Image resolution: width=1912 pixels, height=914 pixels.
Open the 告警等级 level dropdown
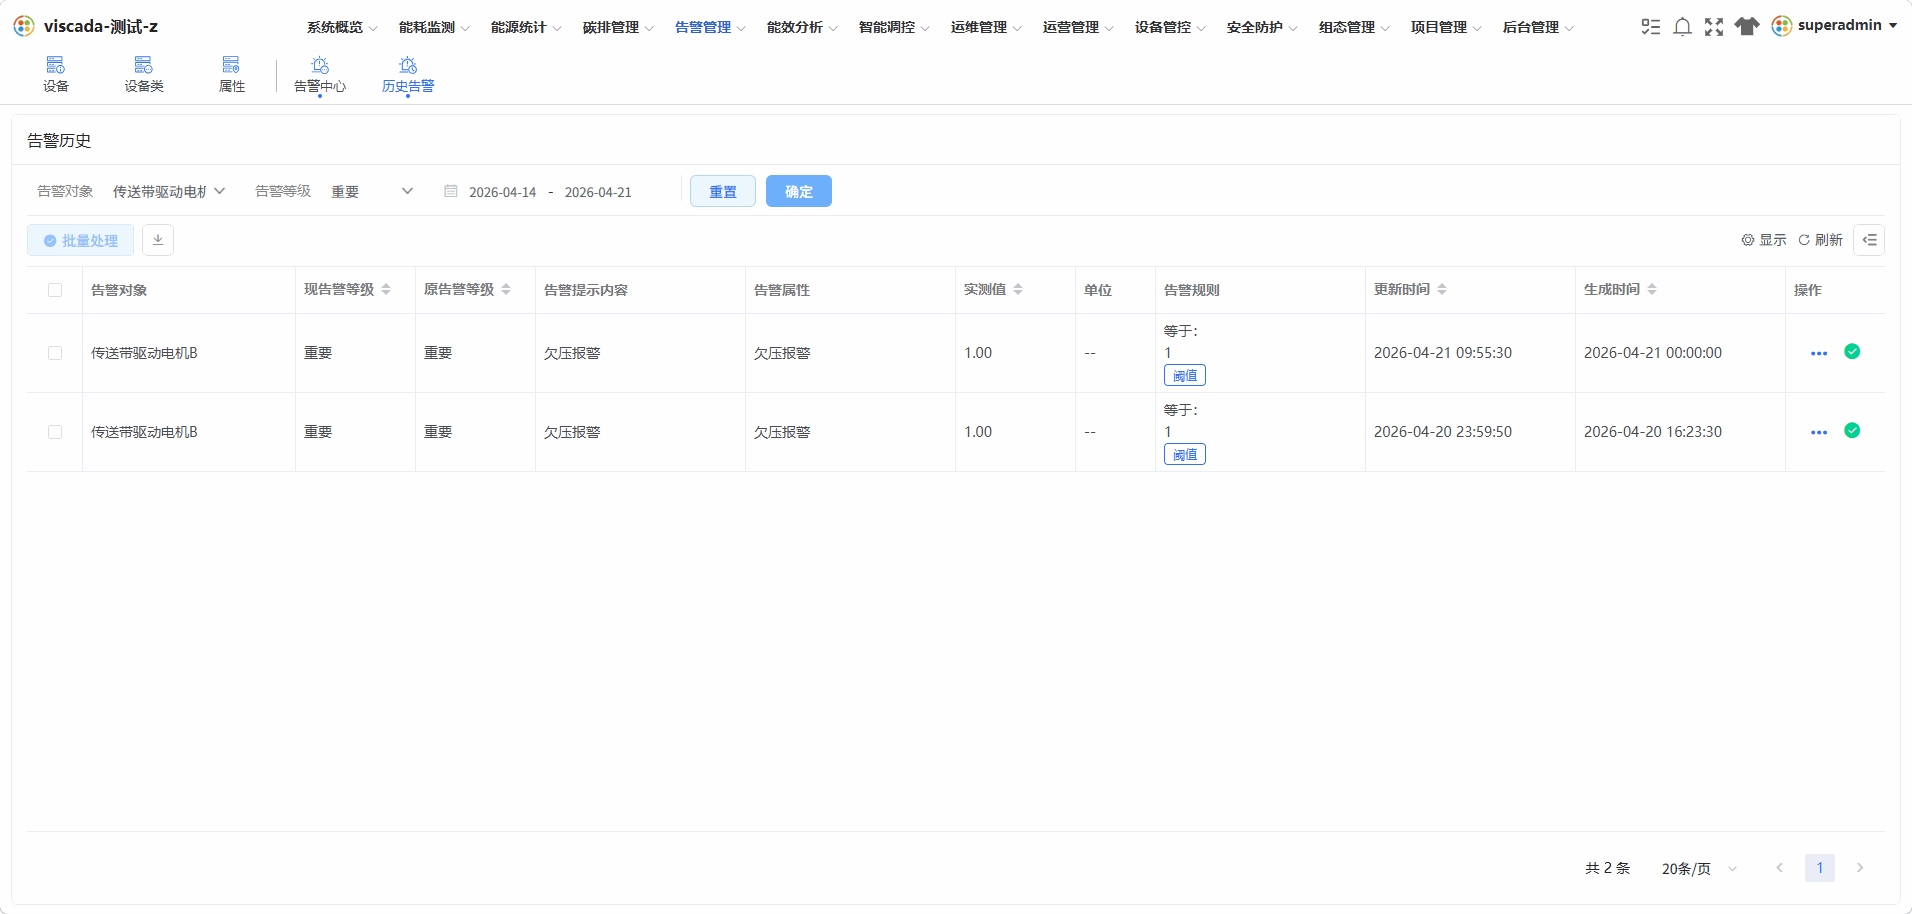372,191
